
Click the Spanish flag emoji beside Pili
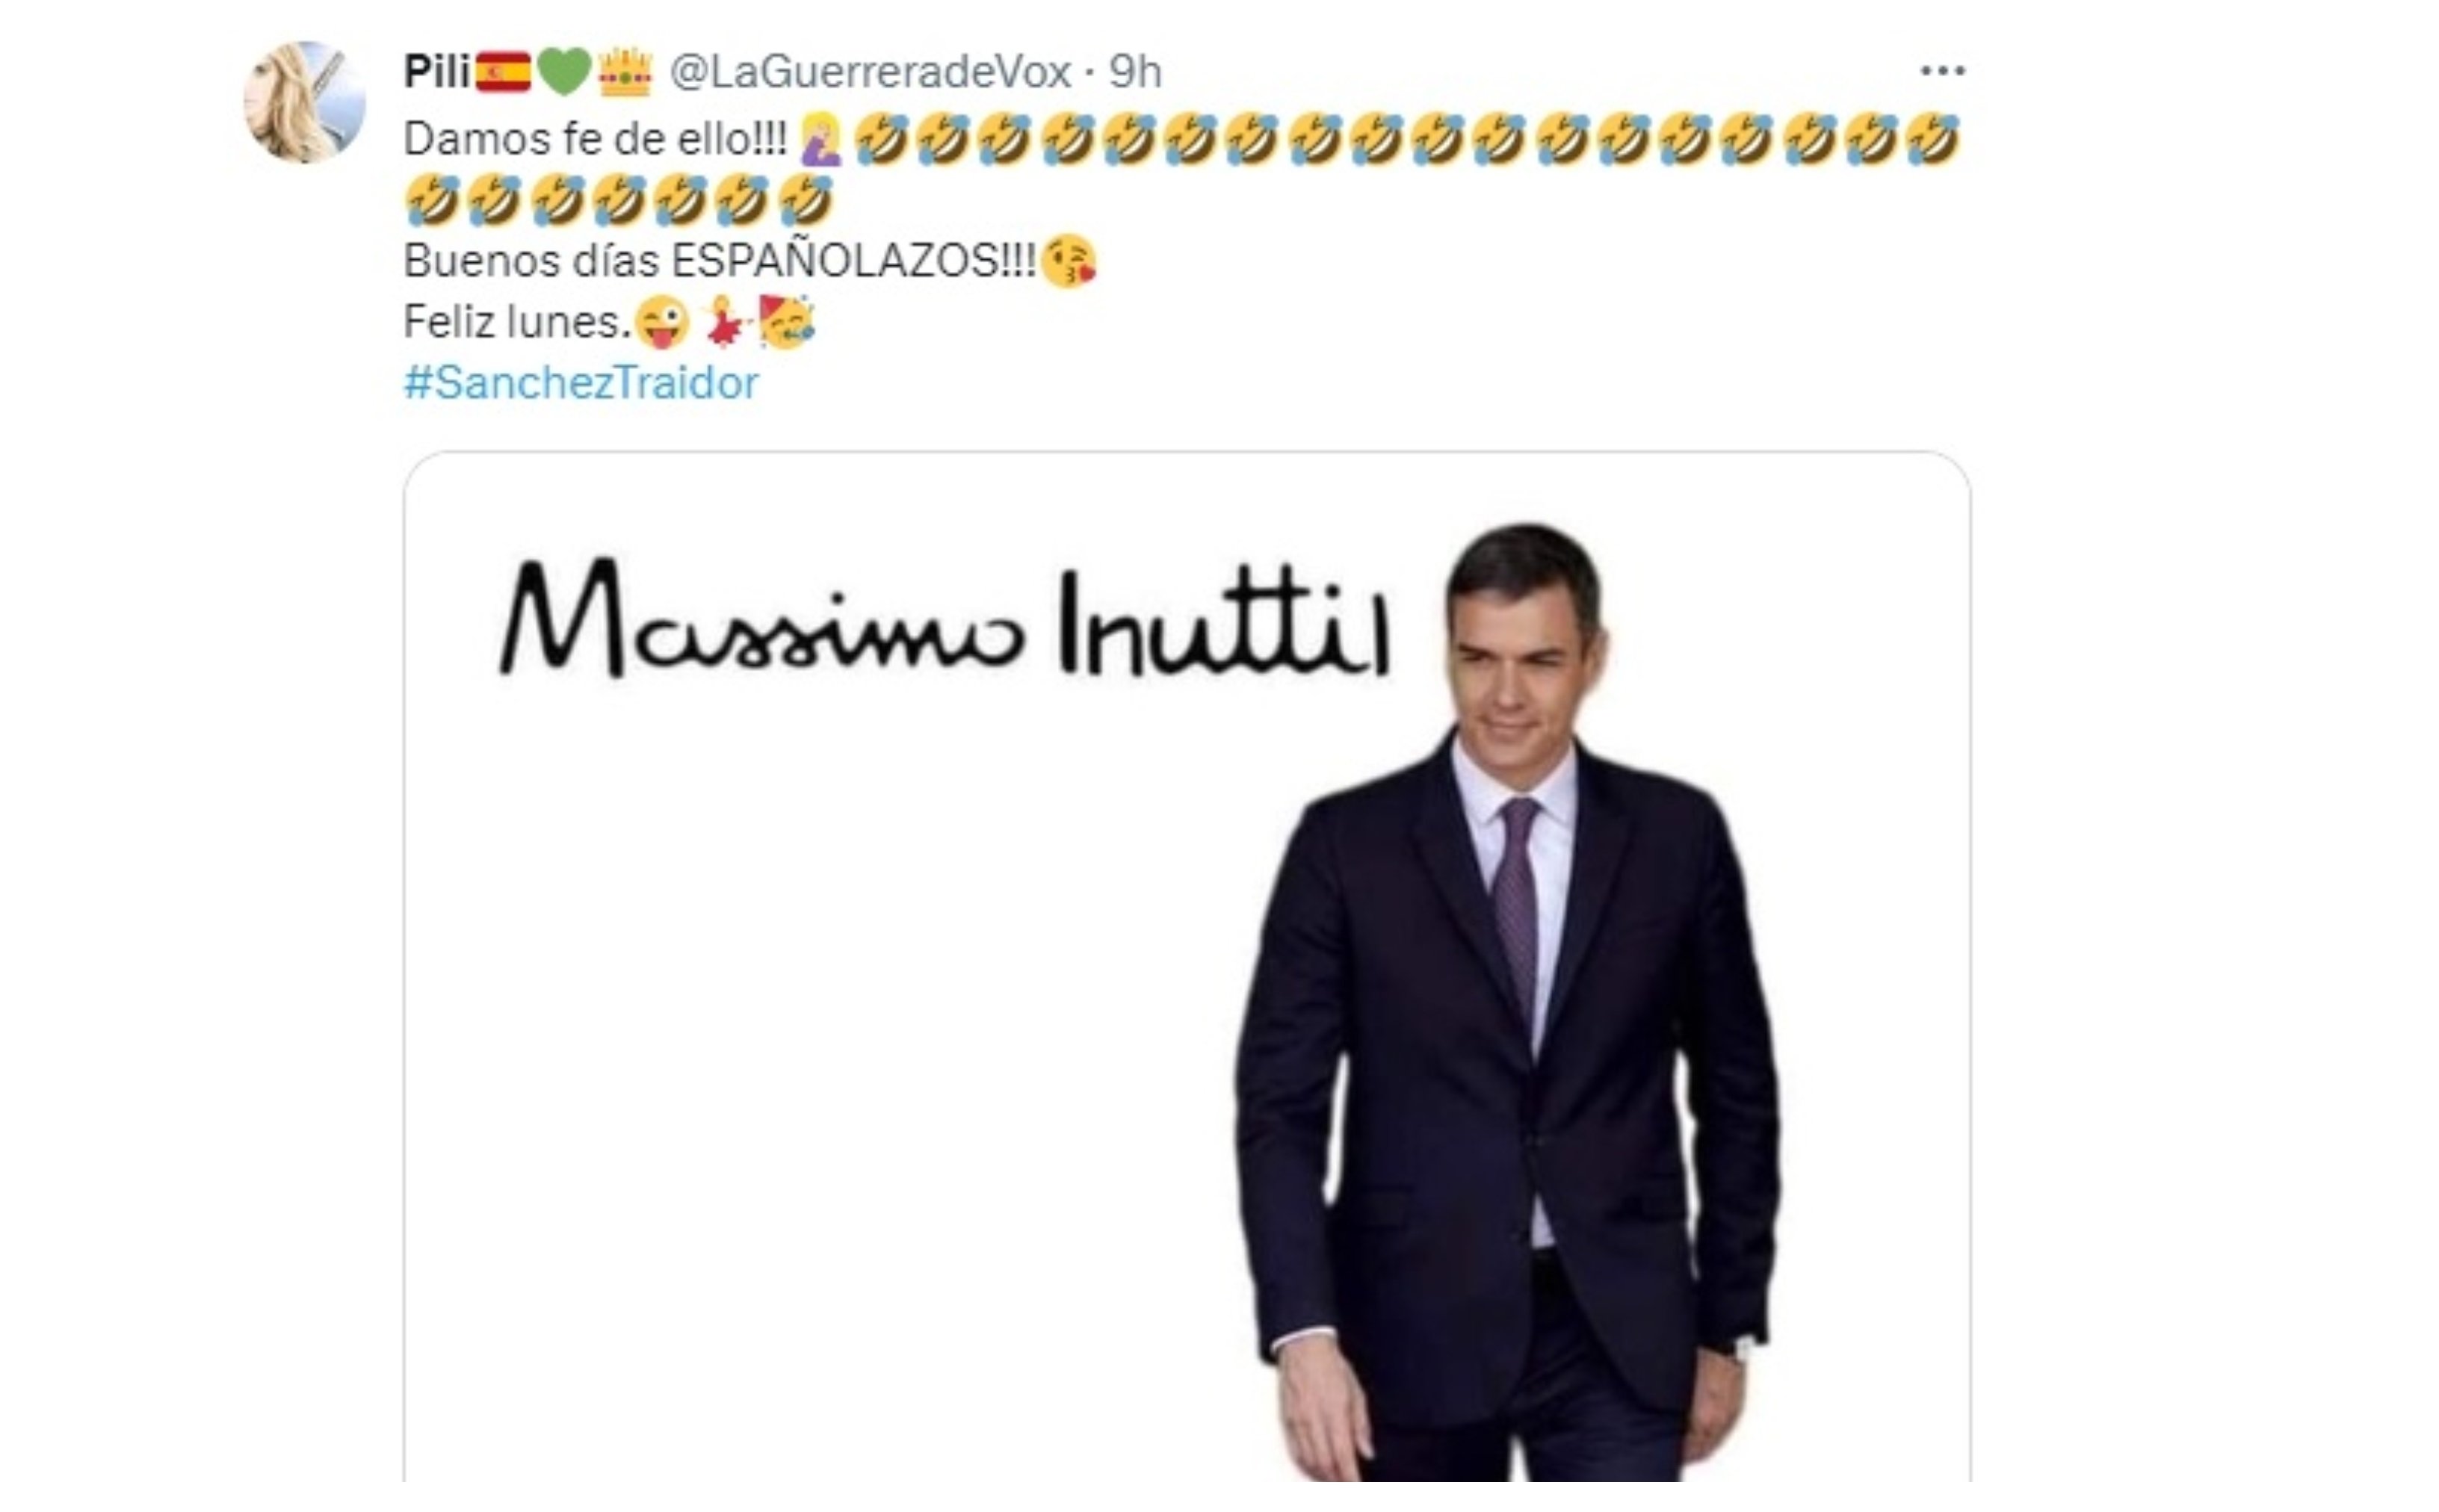pyautogui.click(x=503, y=73)
